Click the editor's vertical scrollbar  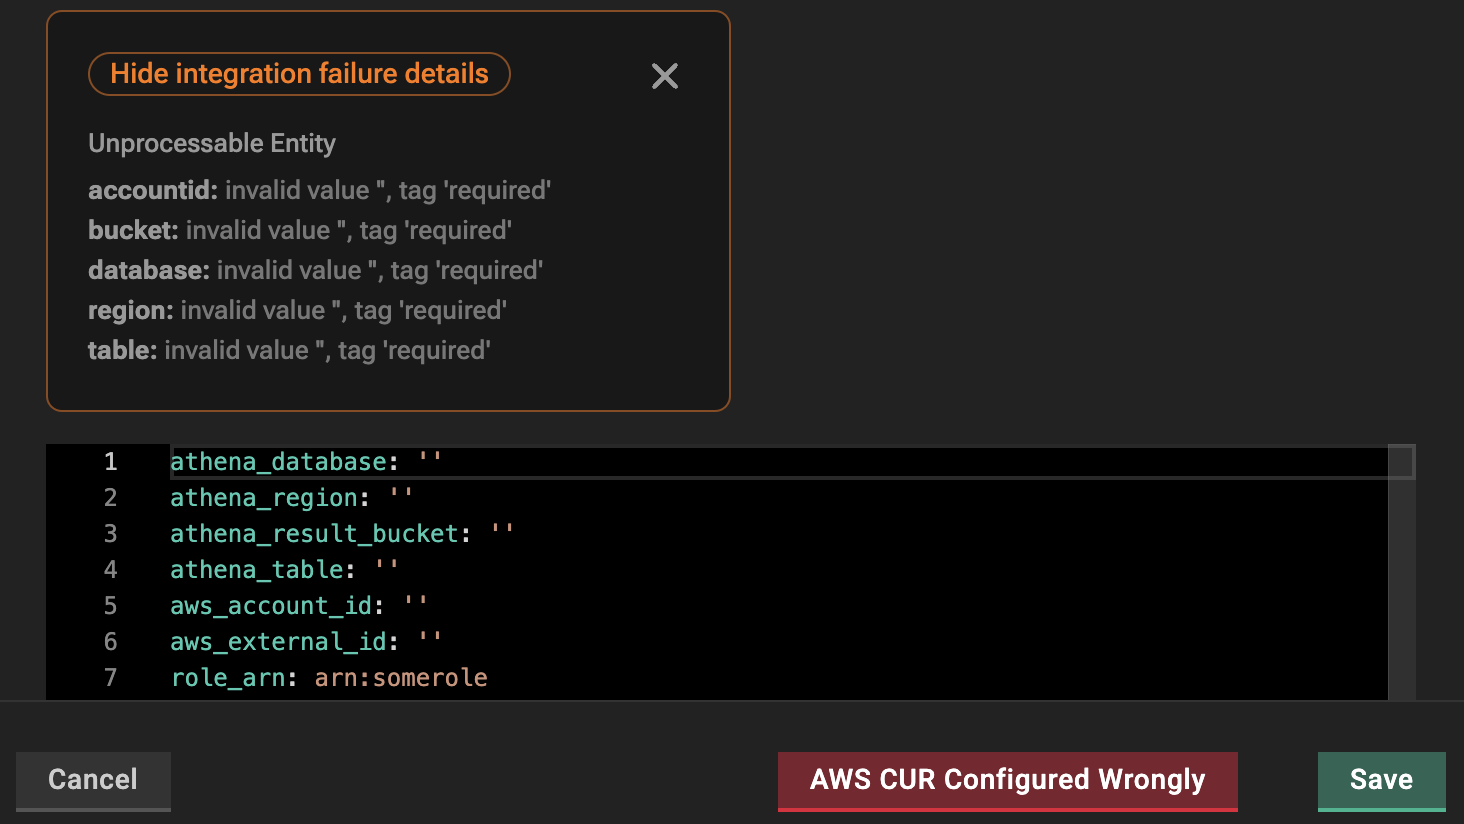pos(1401,580)
